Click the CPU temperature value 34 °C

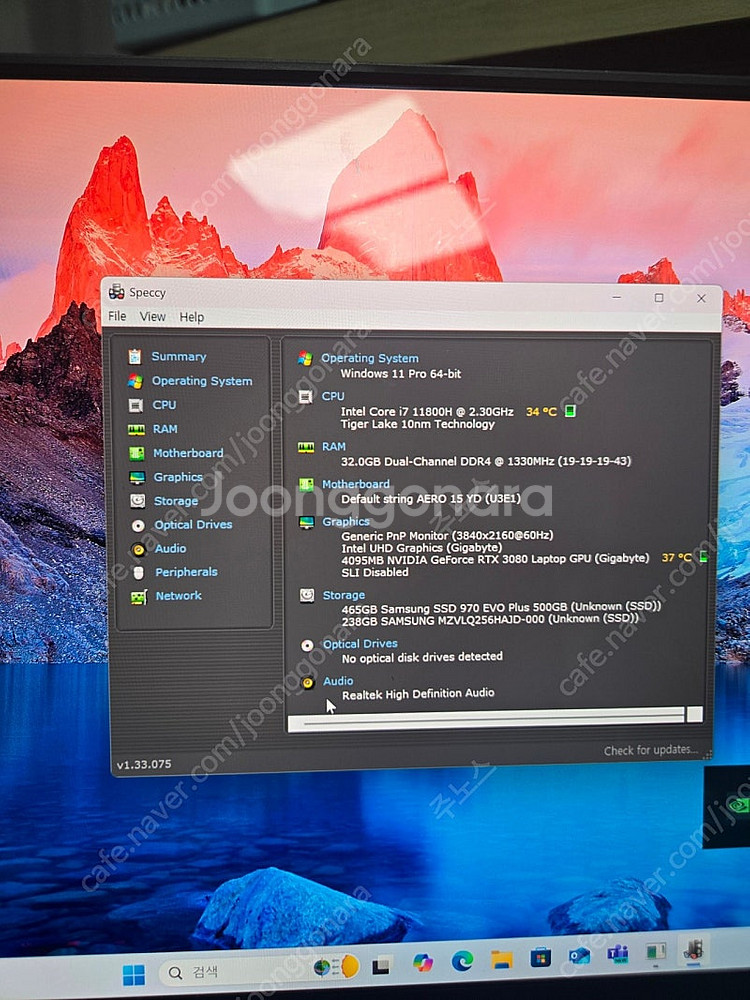pyautogui.click(x=541, y=412)
